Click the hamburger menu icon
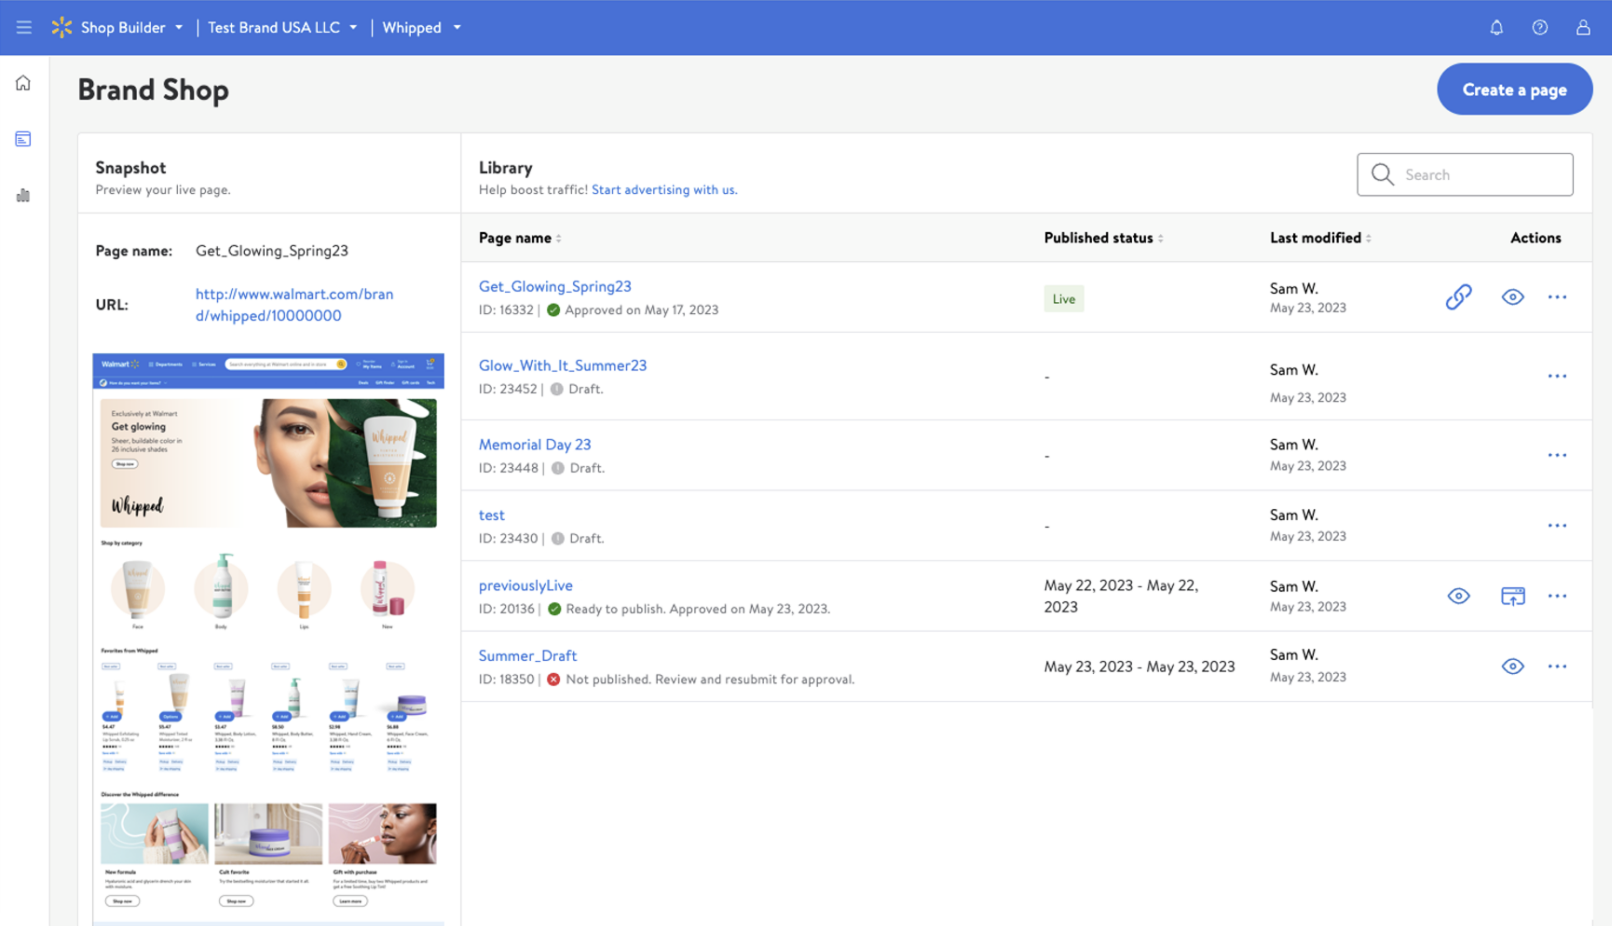The height and width of the screenshot is (926, 1612). click(24, 27)
